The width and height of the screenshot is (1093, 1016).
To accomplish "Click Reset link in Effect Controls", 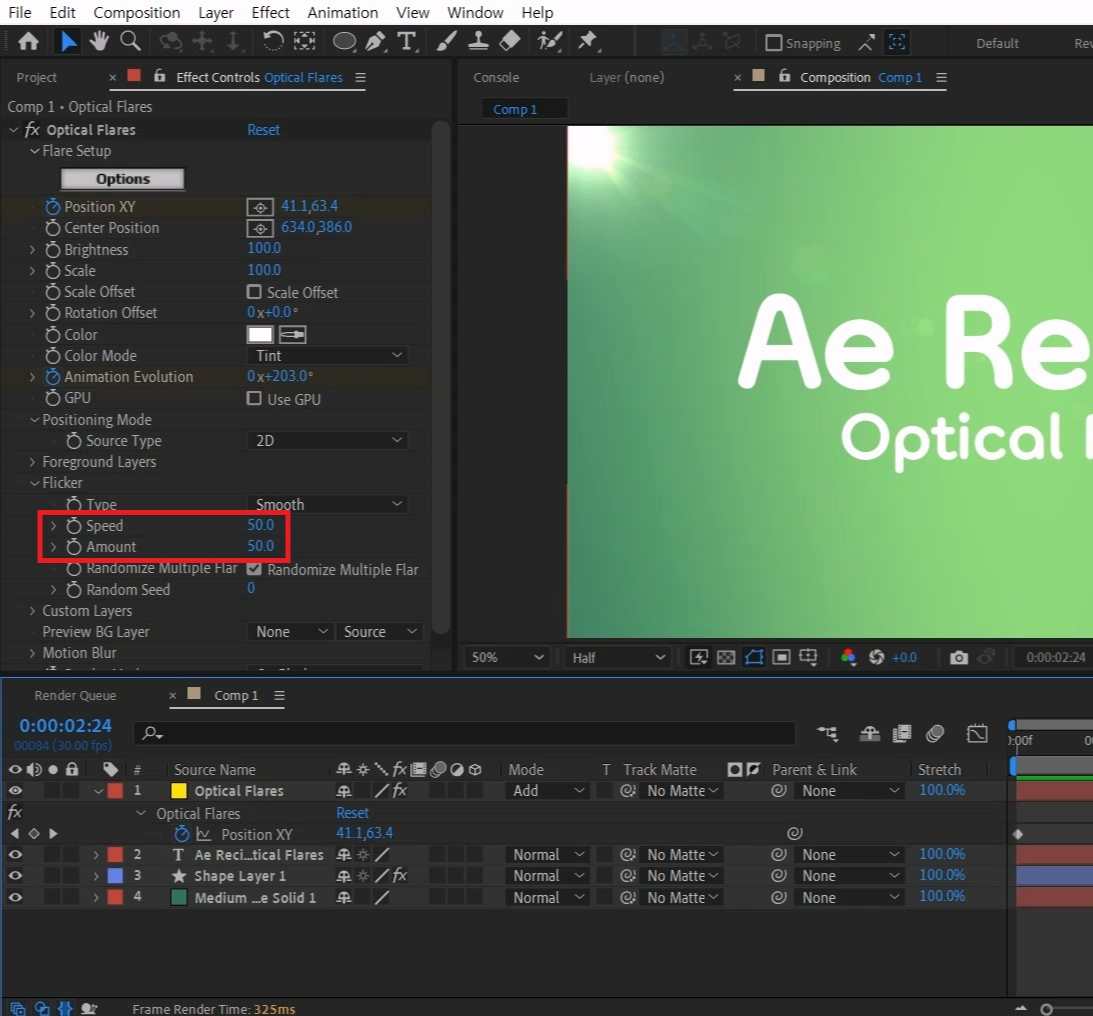I will point(263,130).
